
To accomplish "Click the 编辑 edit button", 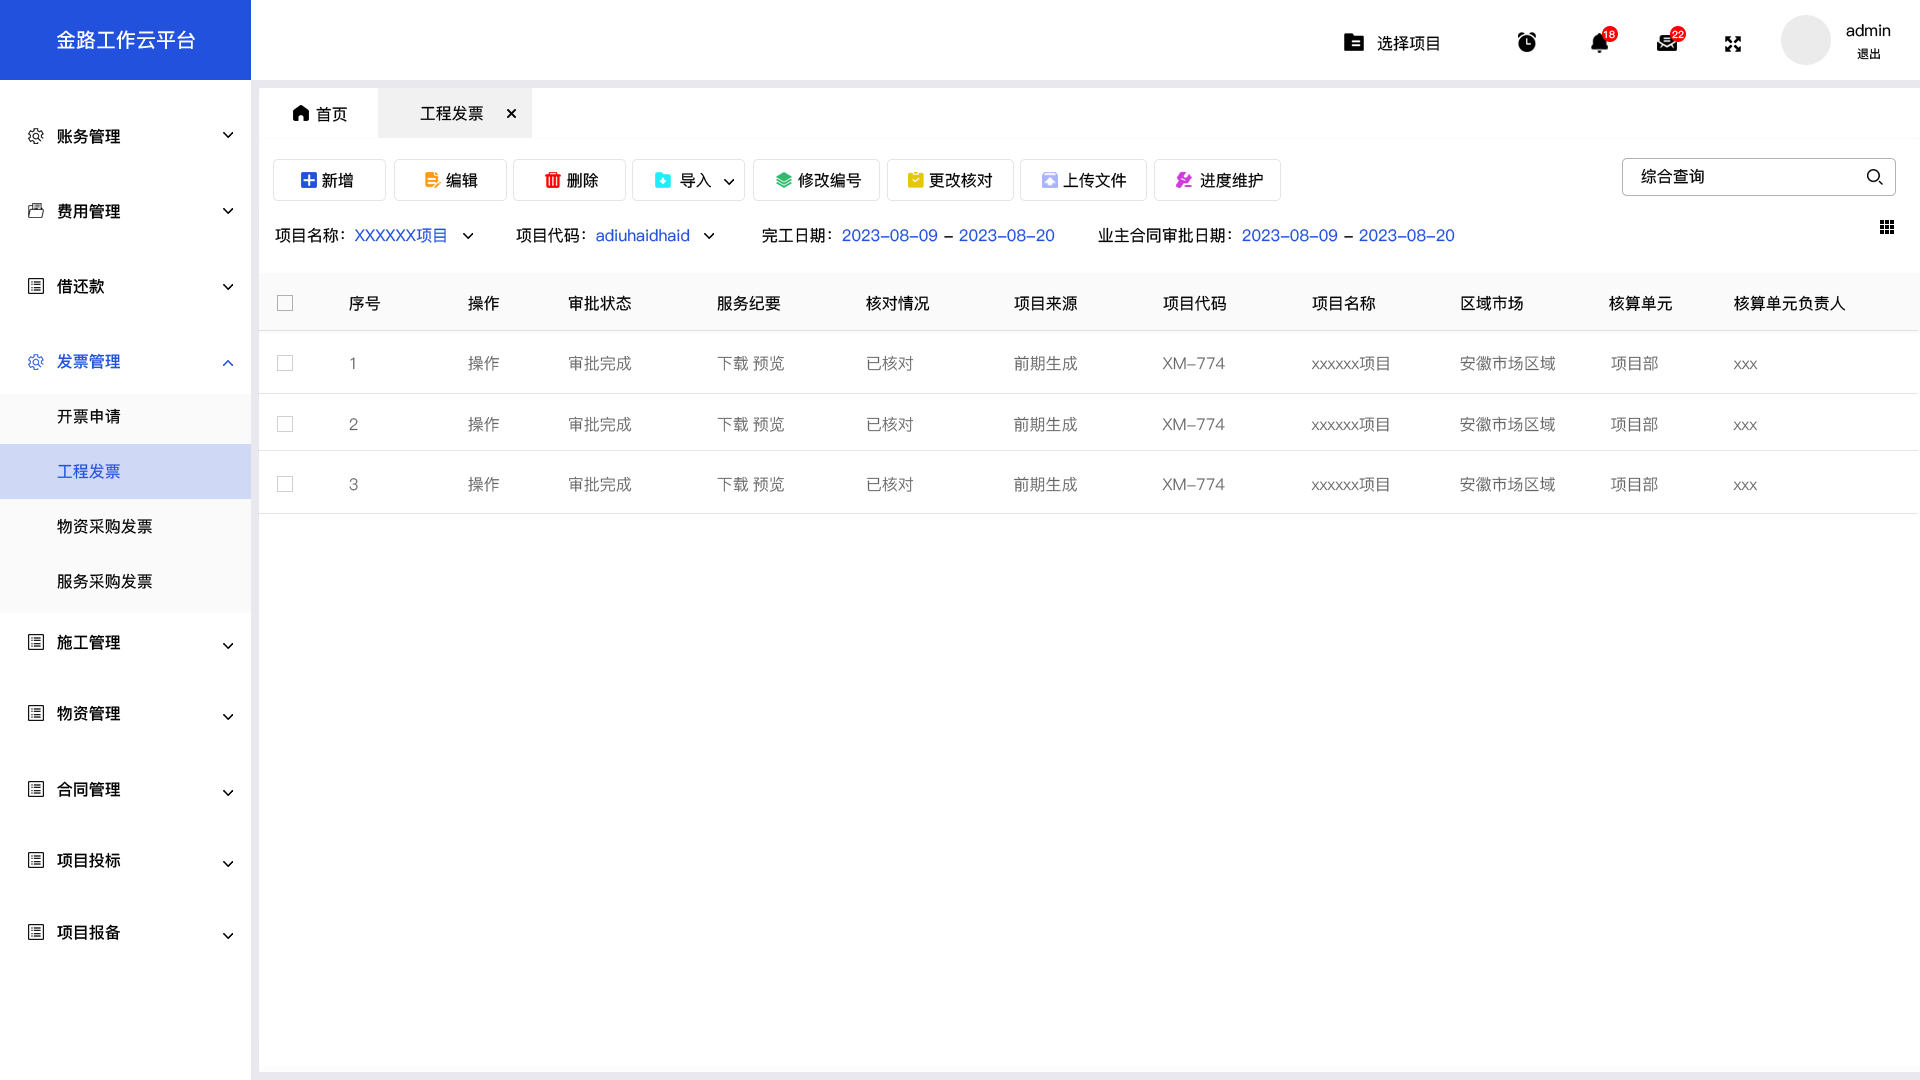I will click(450, 180).
